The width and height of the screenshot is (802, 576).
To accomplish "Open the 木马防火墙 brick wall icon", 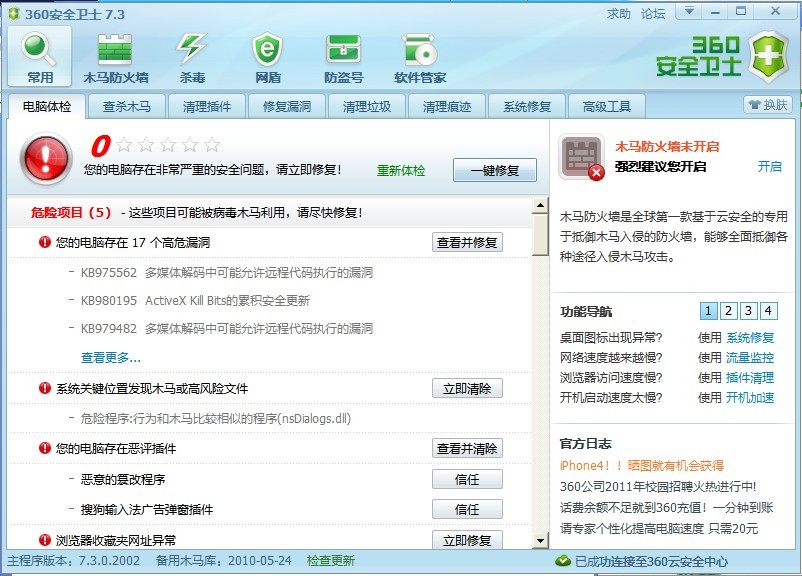I will [x=116, y=57].
